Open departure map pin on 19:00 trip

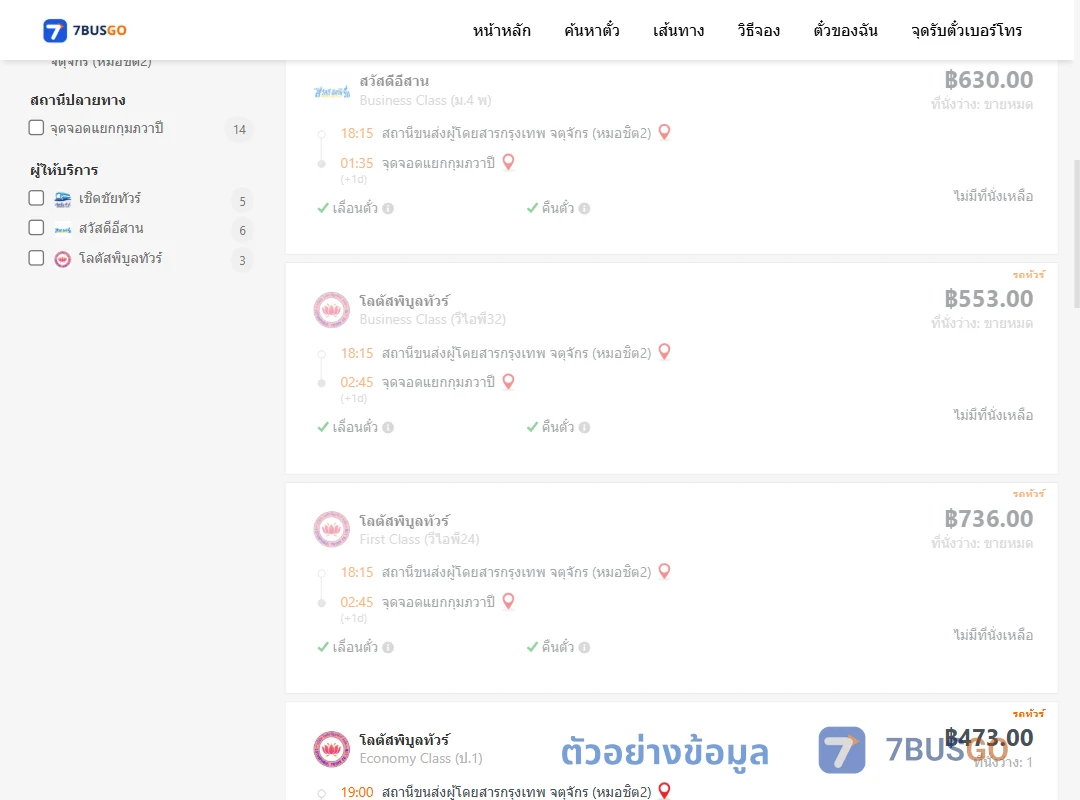pos(664,790)
